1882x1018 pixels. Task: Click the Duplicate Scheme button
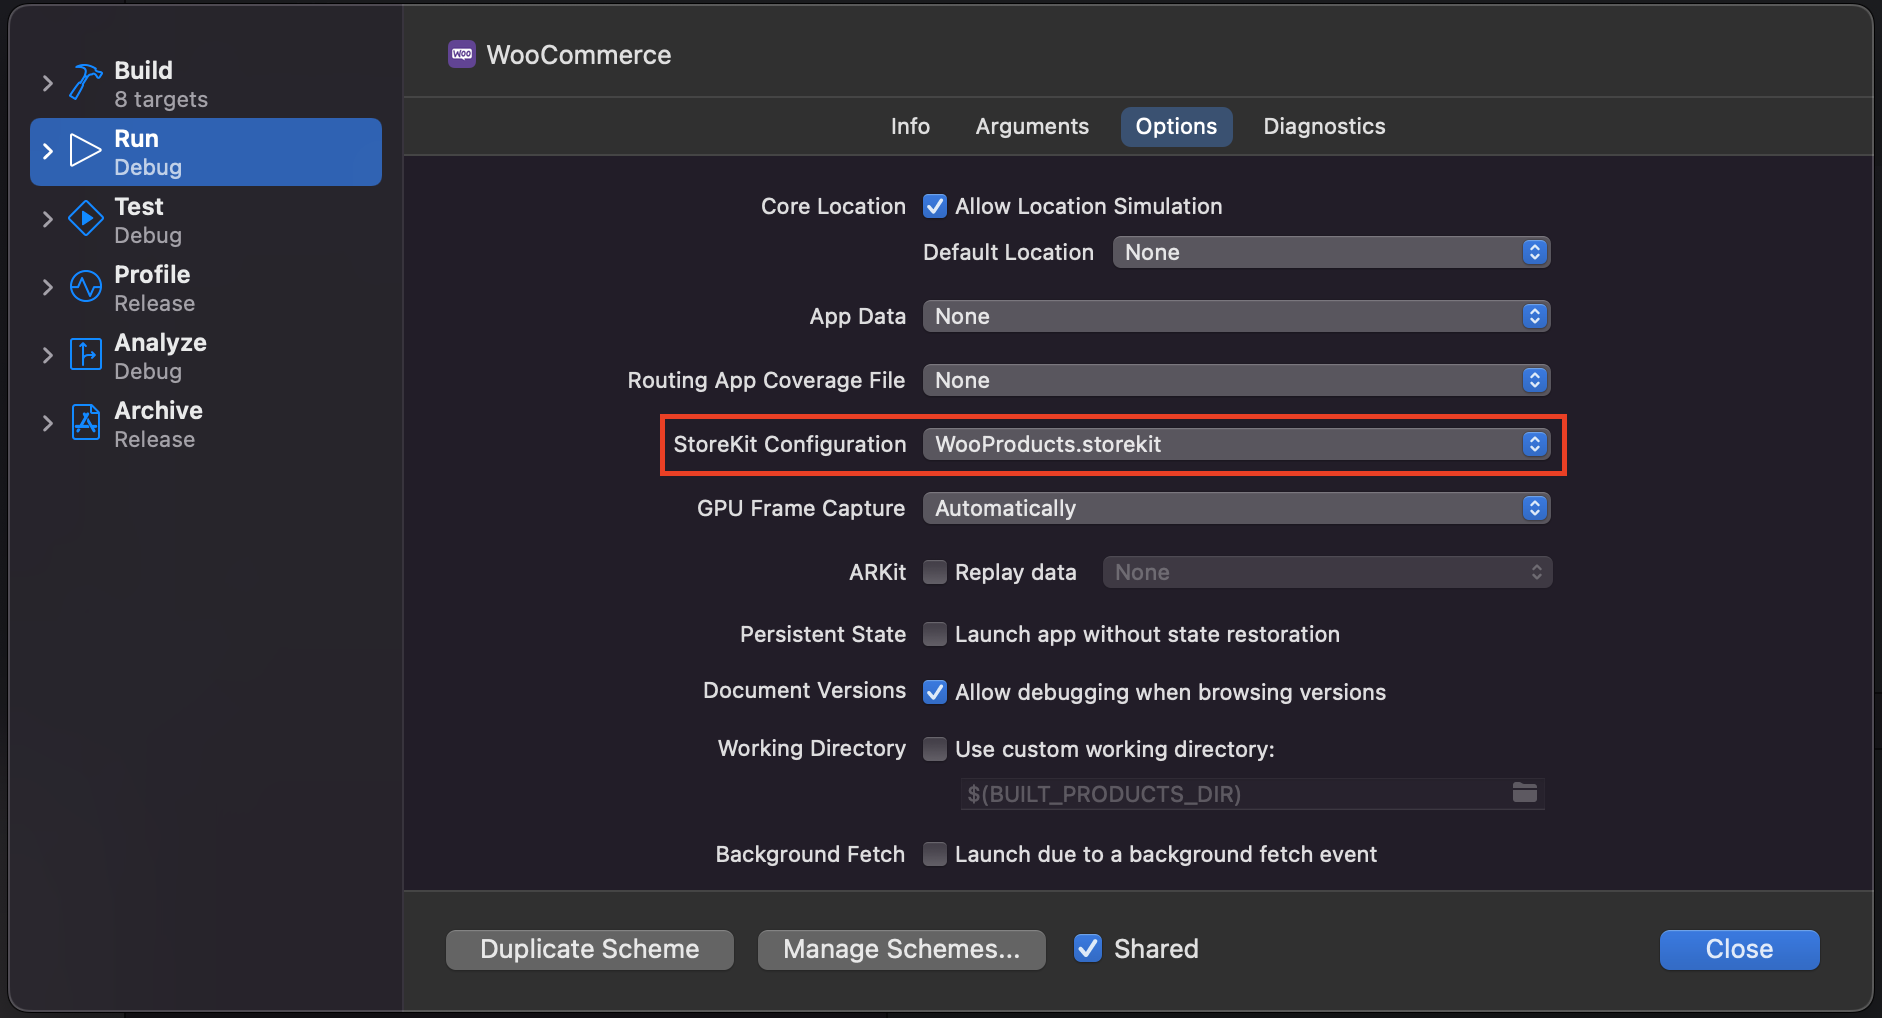590,949
